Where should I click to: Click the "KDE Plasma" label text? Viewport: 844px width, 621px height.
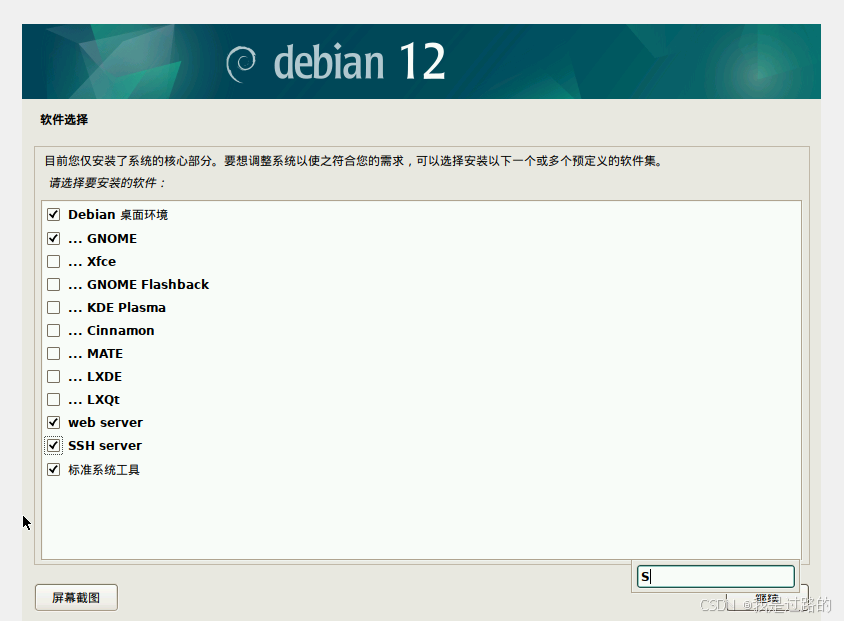(x=126, y=307)
